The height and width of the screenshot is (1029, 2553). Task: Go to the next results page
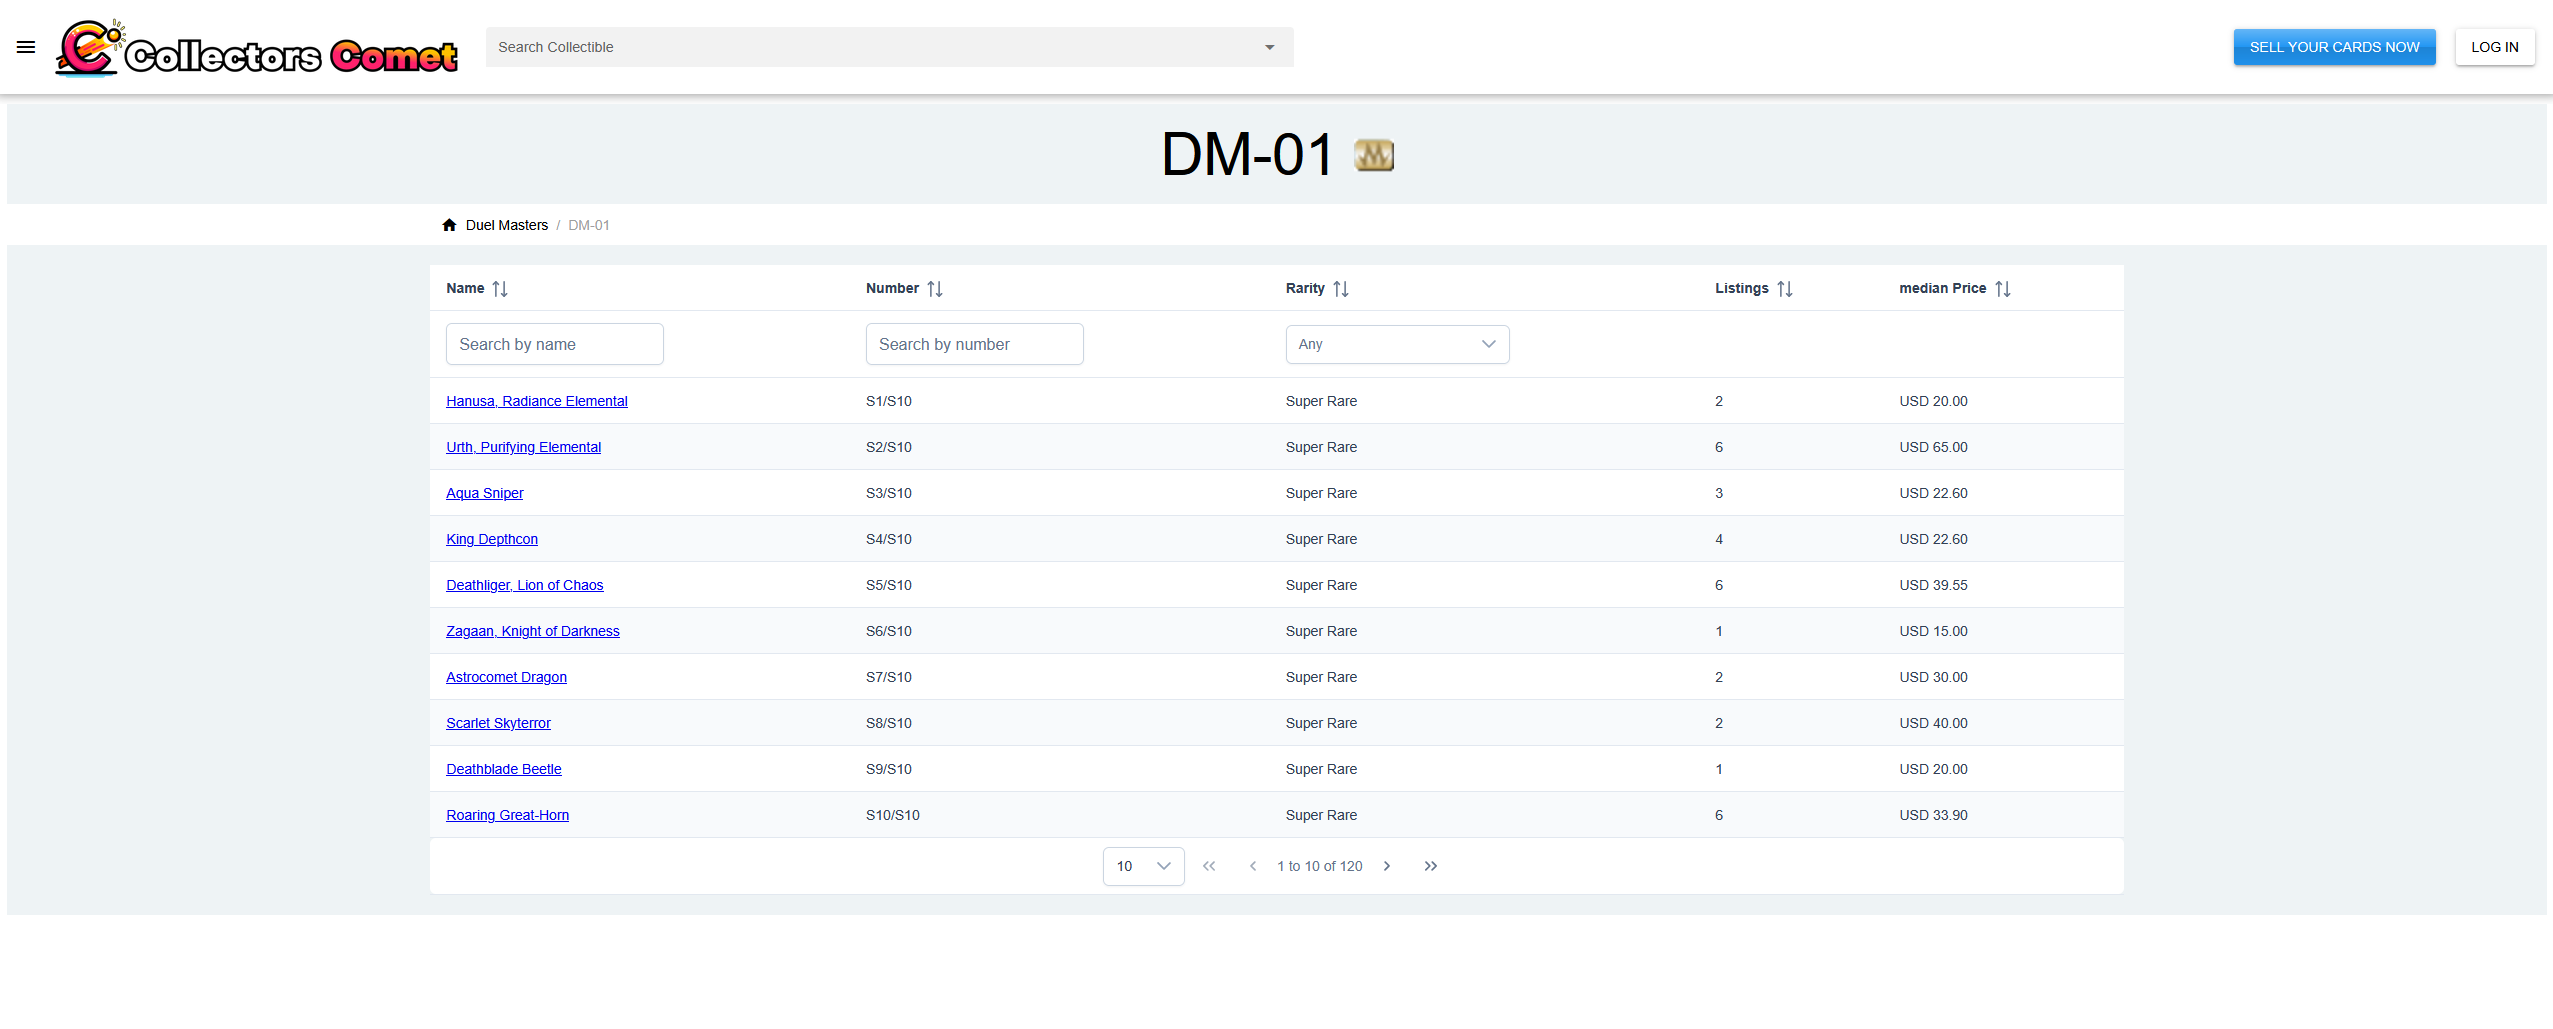[1387, 866]
